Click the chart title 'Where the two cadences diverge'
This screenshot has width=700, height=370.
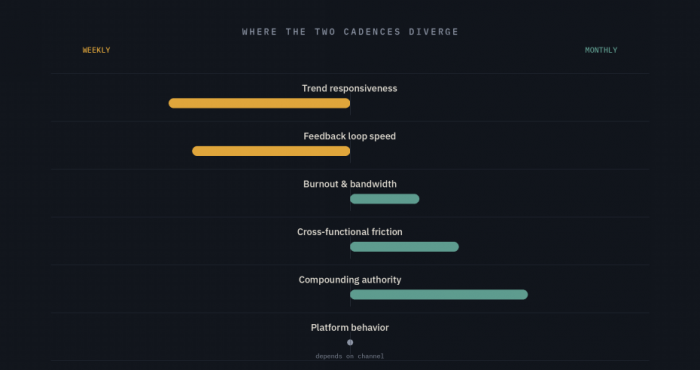pyautogui.click(x=350, y=32)
